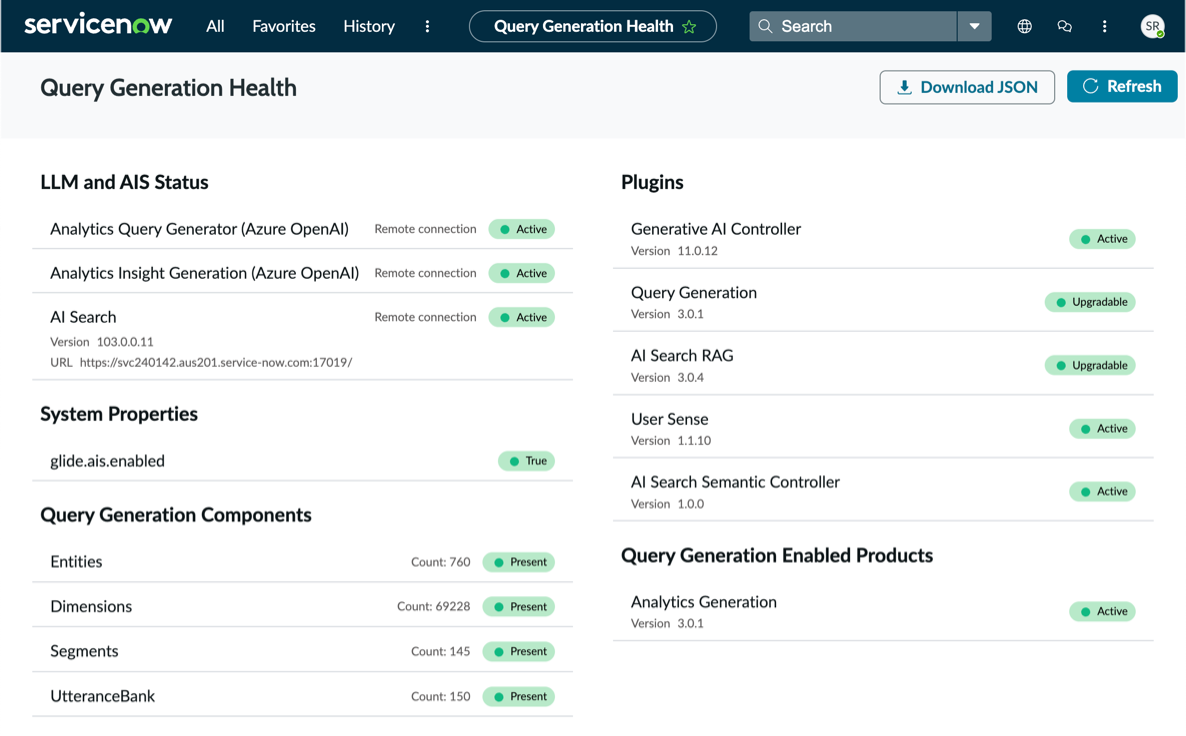
Task: Focus the global Search field
Action: [853, 26]
